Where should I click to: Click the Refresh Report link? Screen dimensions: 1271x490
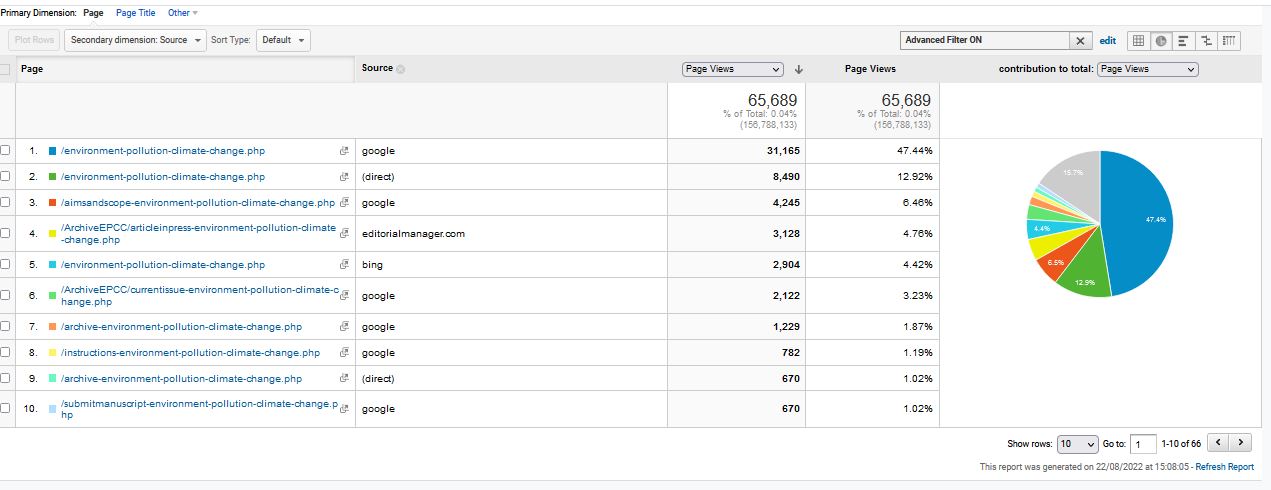tap(1225, 467)
